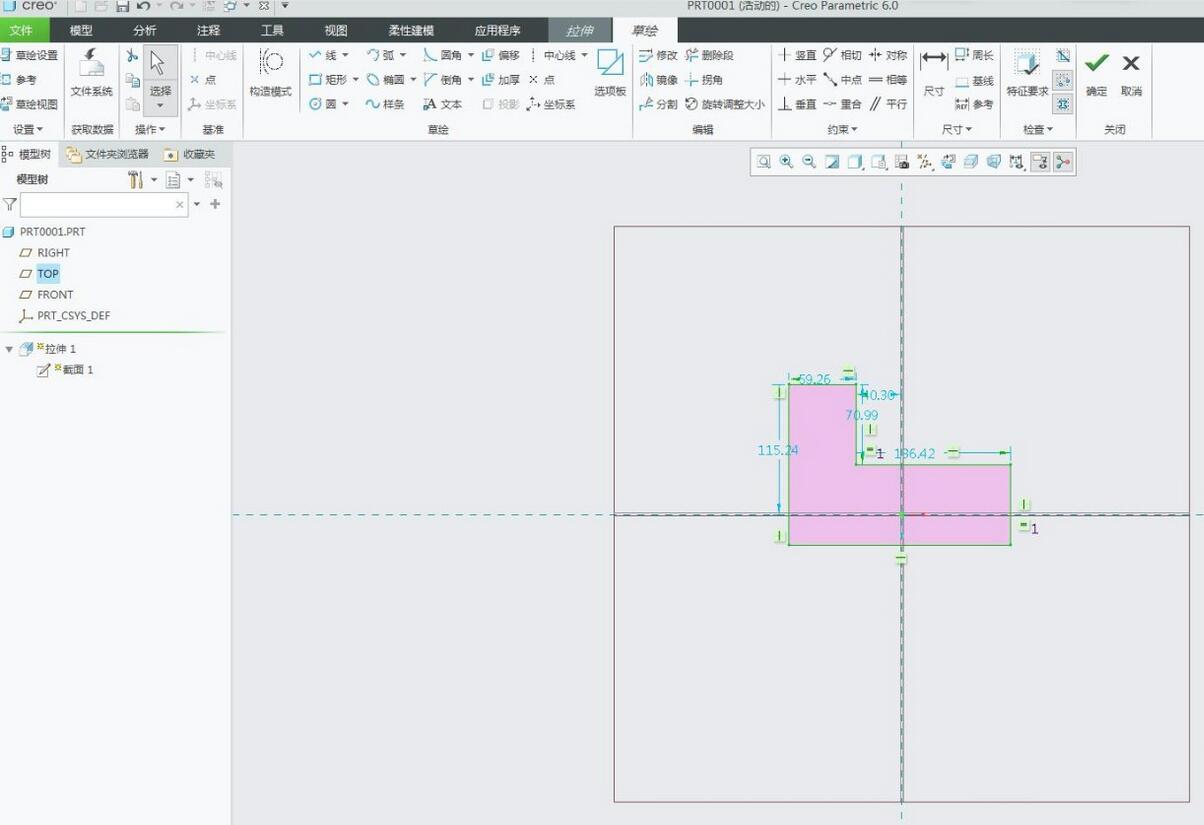This screenshot has height=825, width=1204.
Task: Click Refit in the graphics toolbar
Action: (764, 162)
